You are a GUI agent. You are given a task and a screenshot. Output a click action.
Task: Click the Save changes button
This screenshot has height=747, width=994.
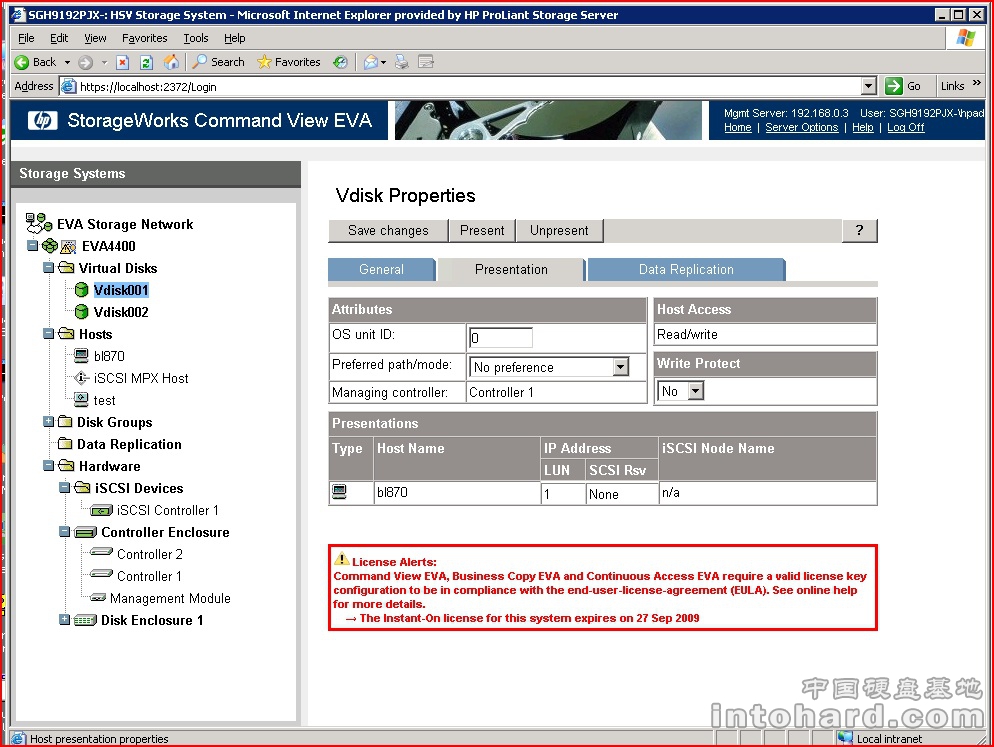(x=388, y=230)
